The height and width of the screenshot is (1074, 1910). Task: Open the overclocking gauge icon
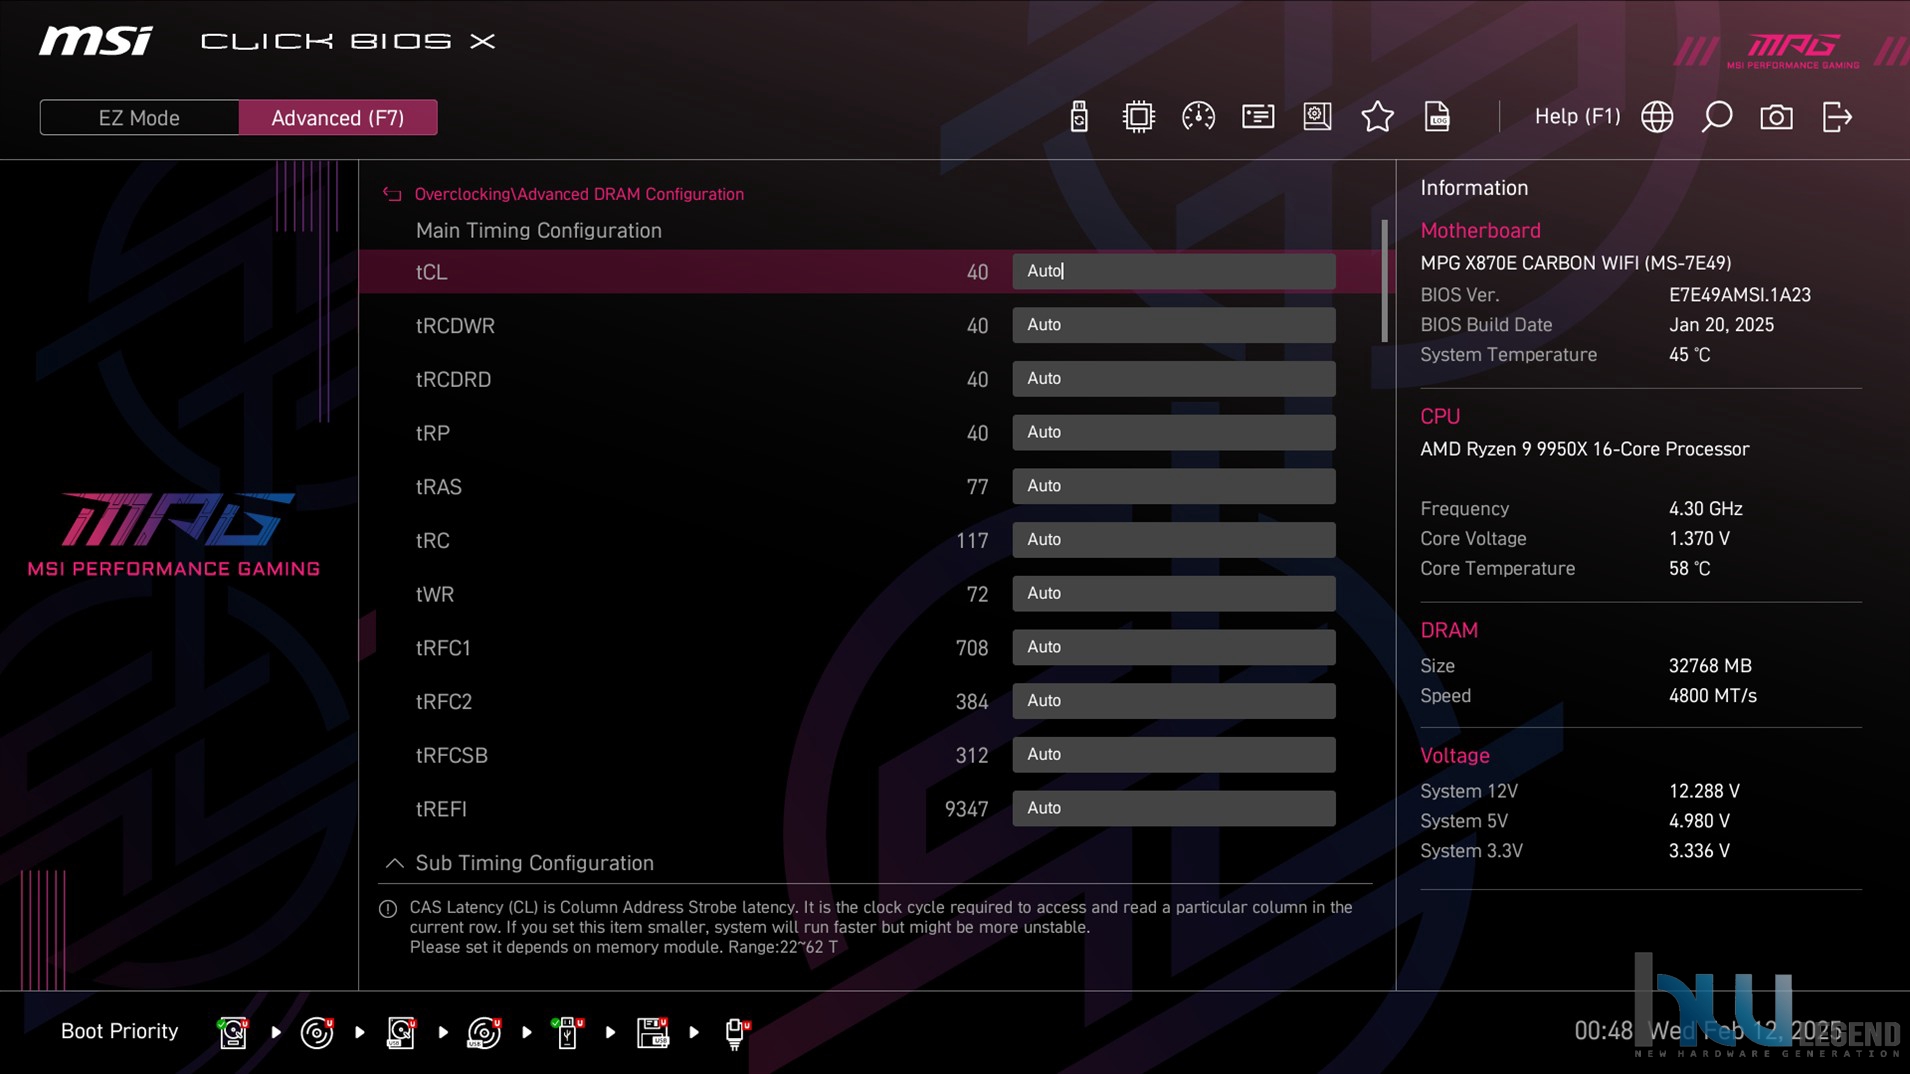click(1198, 117)
